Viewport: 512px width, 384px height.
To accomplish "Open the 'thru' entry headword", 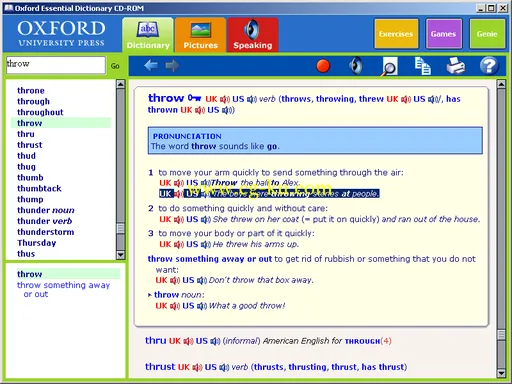I will (x=156, y=341).
